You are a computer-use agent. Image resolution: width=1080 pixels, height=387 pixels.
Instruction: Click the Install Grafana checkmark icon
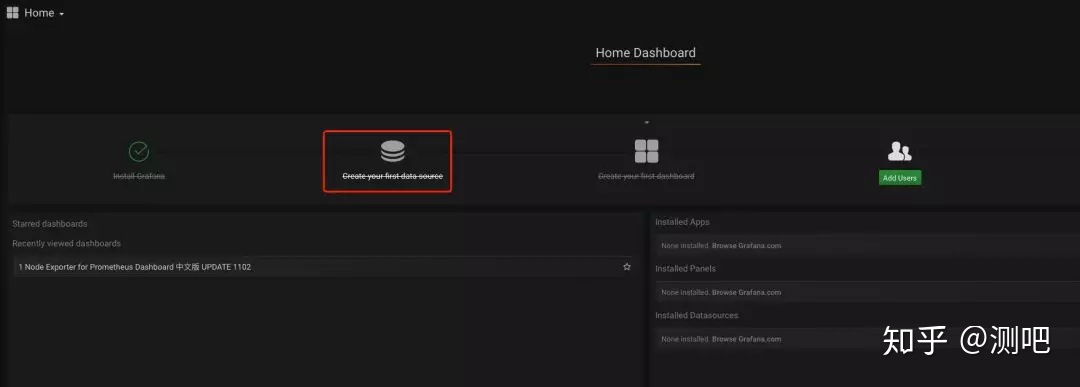click(x=139, y=151)
